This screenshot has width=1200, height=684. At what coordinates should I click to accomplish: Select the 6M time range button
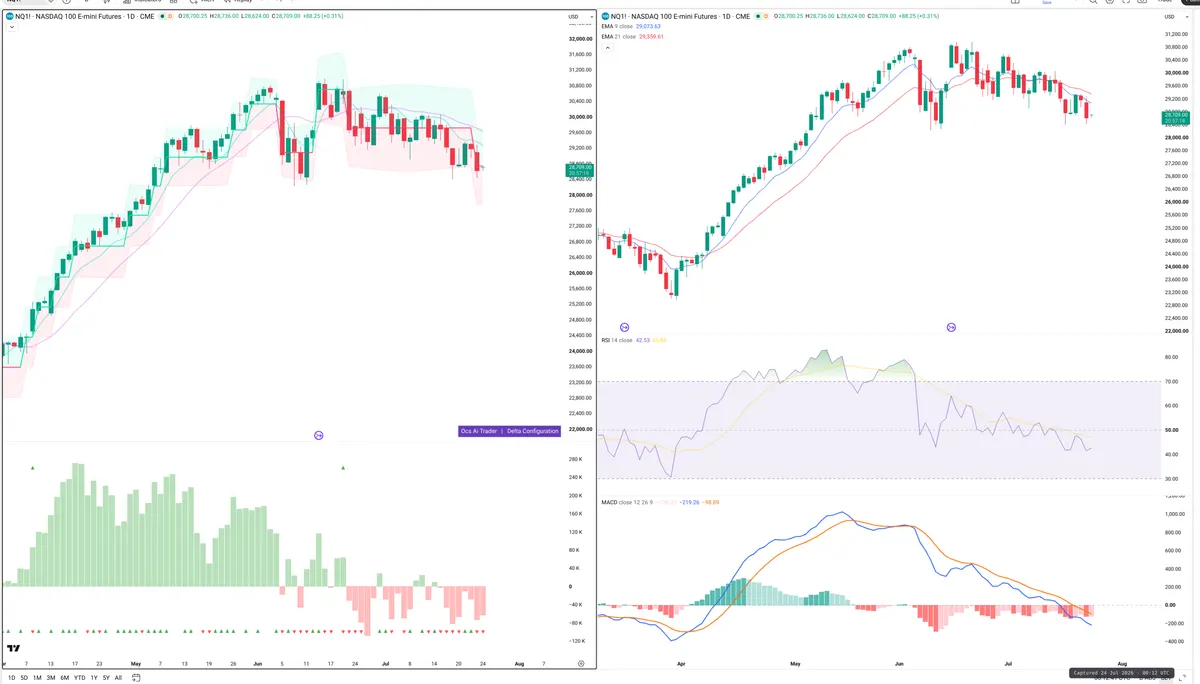[64, 677]
